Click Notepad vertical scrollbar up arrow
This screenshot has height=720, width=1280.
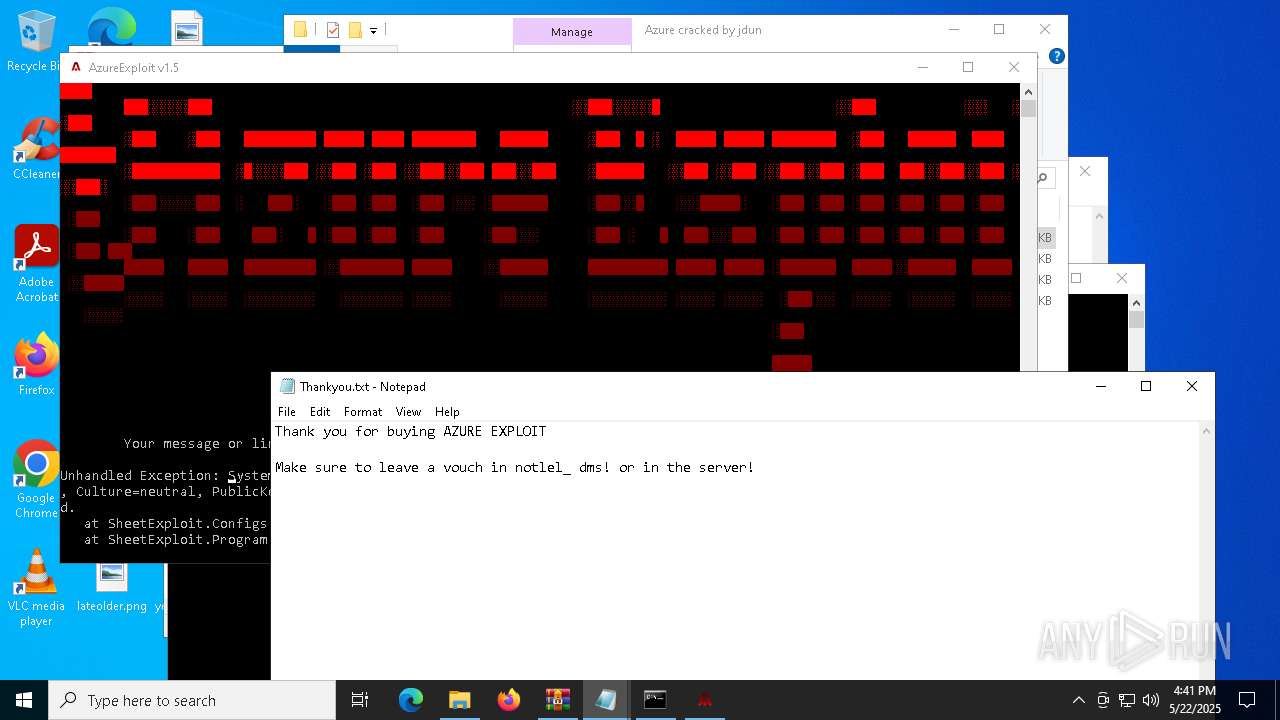[1206, 431]
